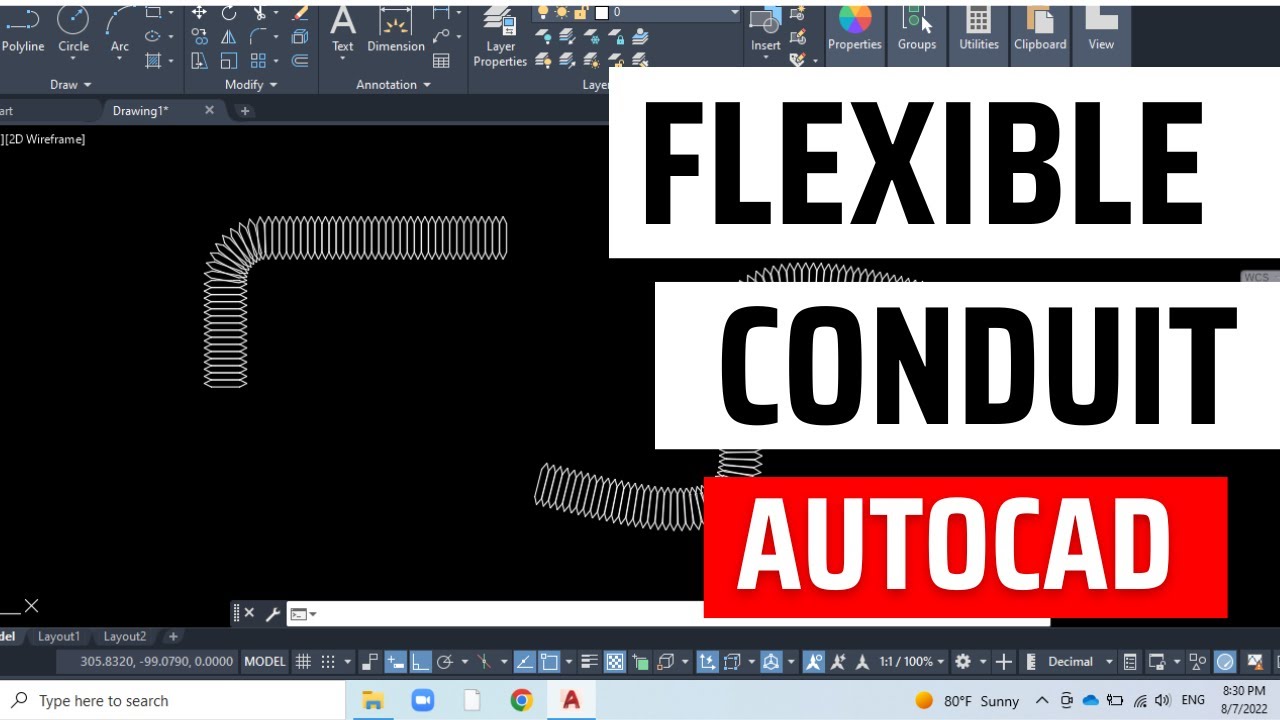Open the Utilities calculator panel
The image size is (1280, 720).
click(979, 27)
